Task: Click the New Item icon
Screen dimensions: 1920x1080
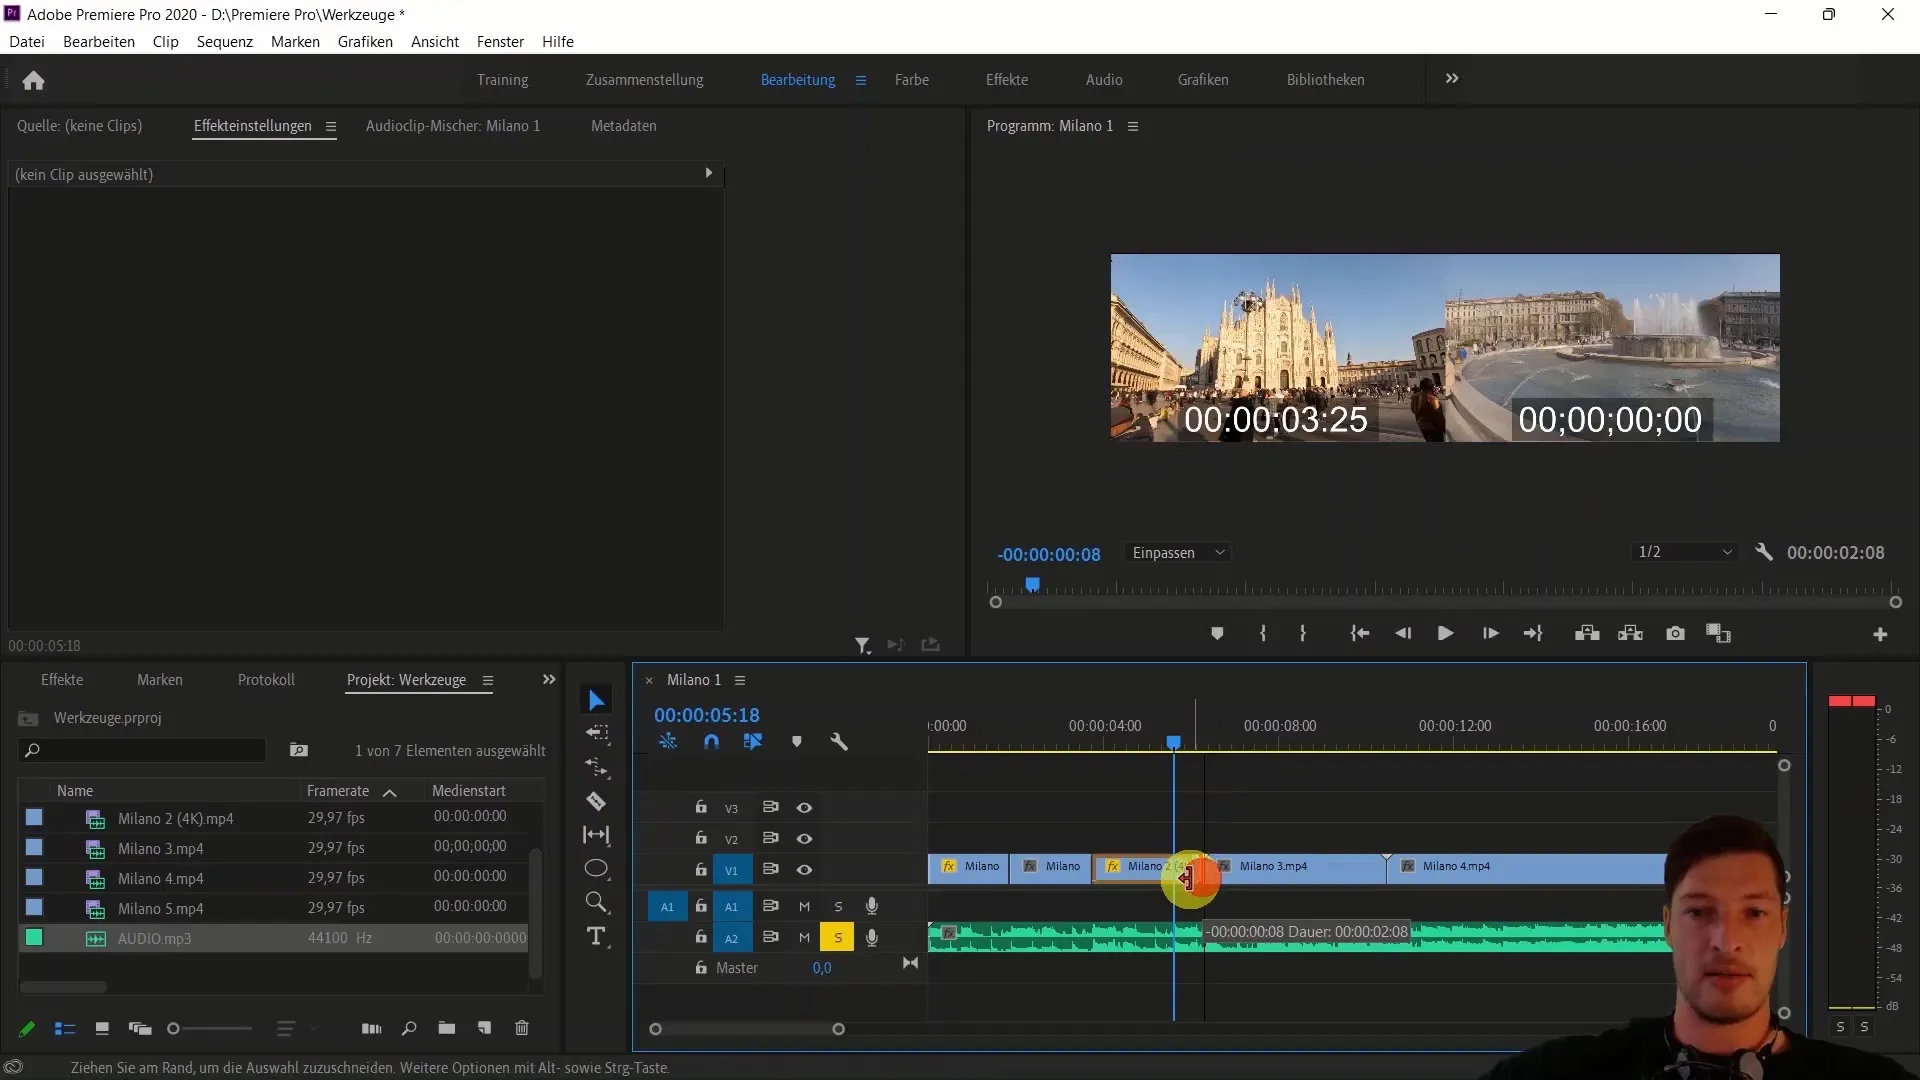Action: 485,1028
